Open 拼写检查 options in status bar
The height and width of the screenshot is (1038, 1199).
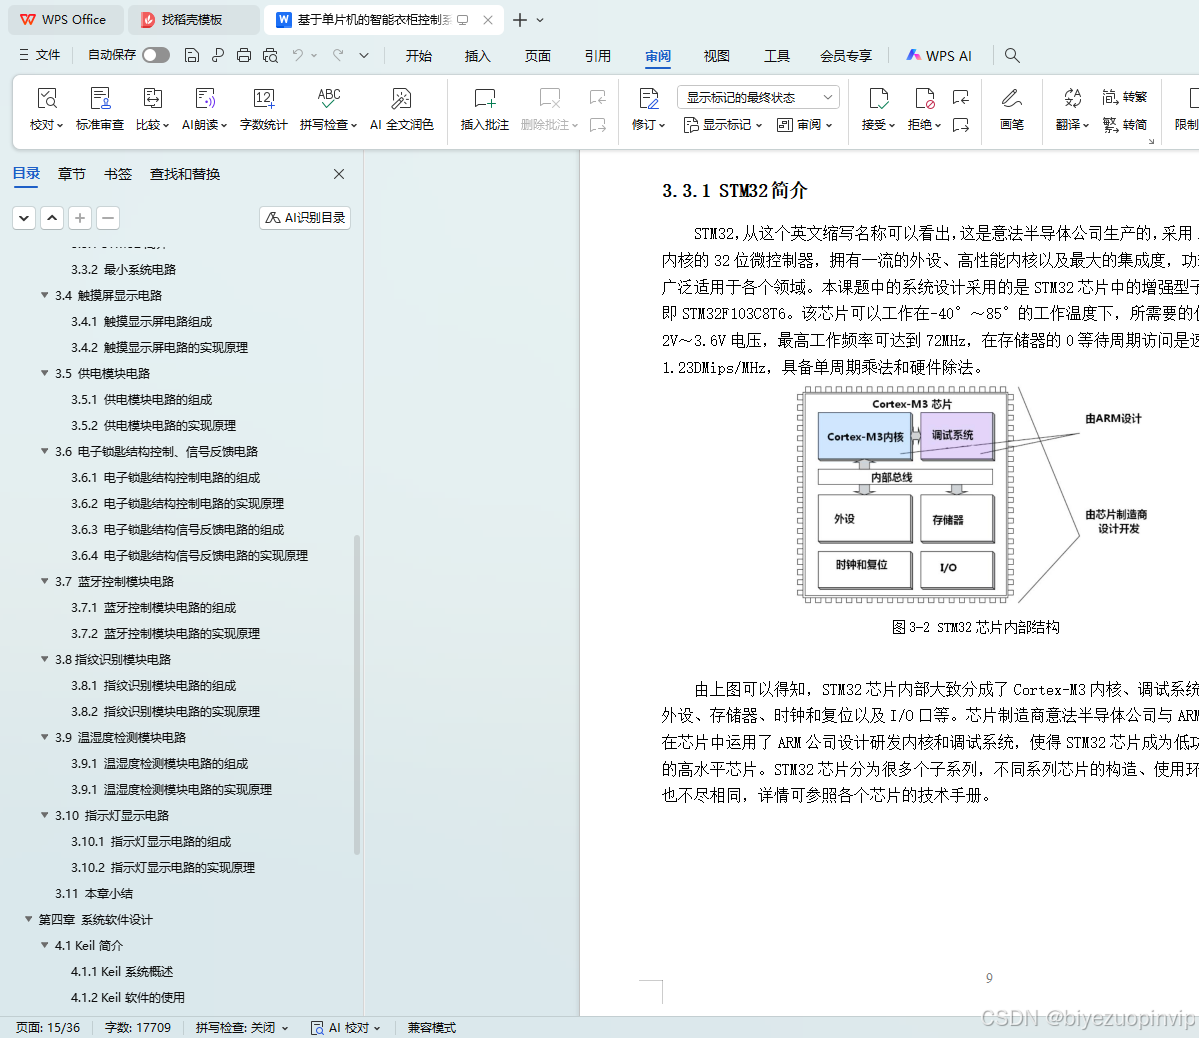[241, 1027]
